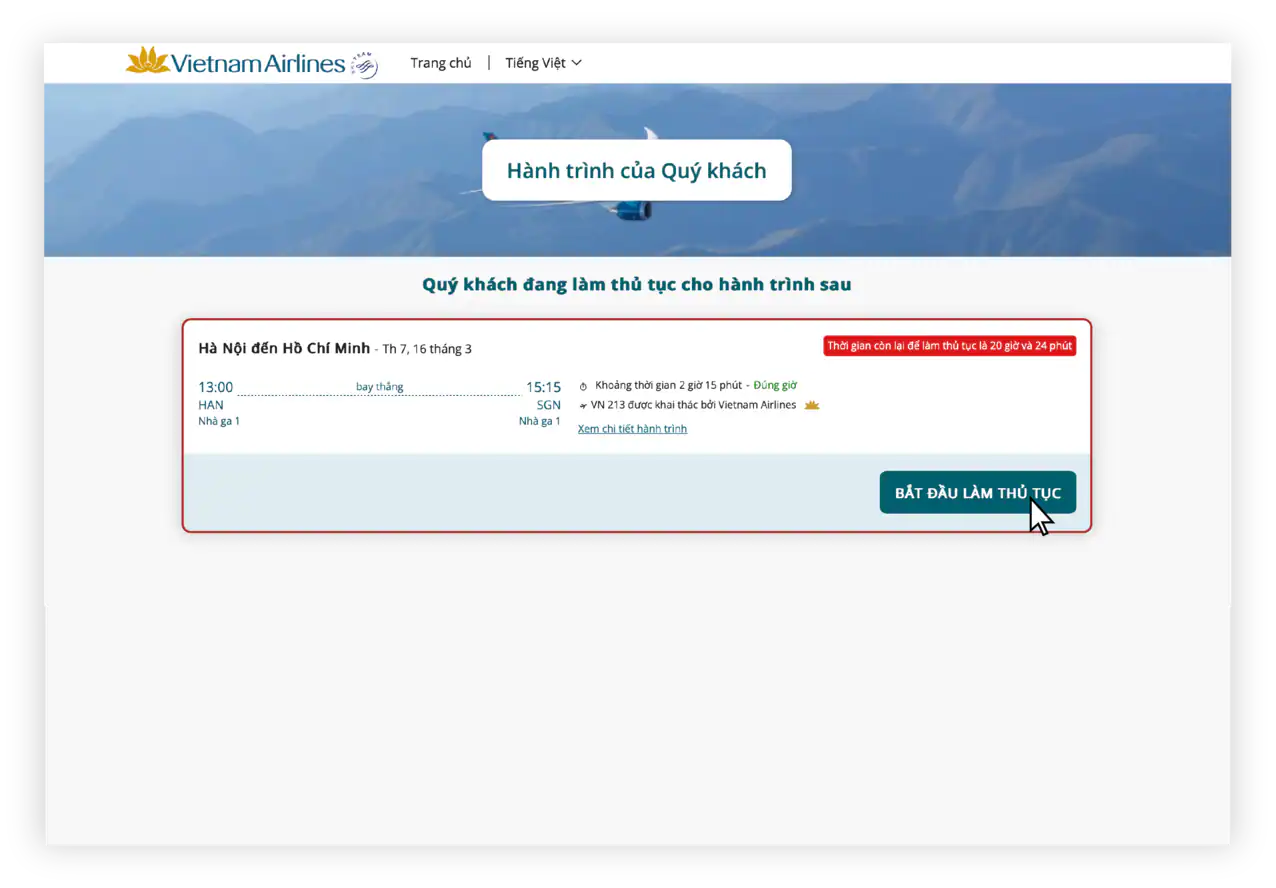
Task: Click Hà Nội đến Hồ Chí Minh heading
Action: pyautogui.click(x=284, y=348)
